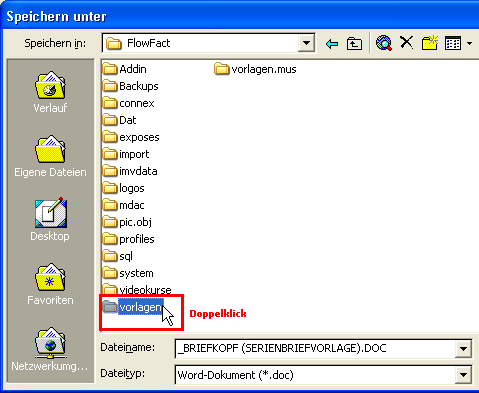Image resolution: width=479 pixels, height=393 pixels.
Task: Select the imvdata folder
Action: (x=130, y=171)
